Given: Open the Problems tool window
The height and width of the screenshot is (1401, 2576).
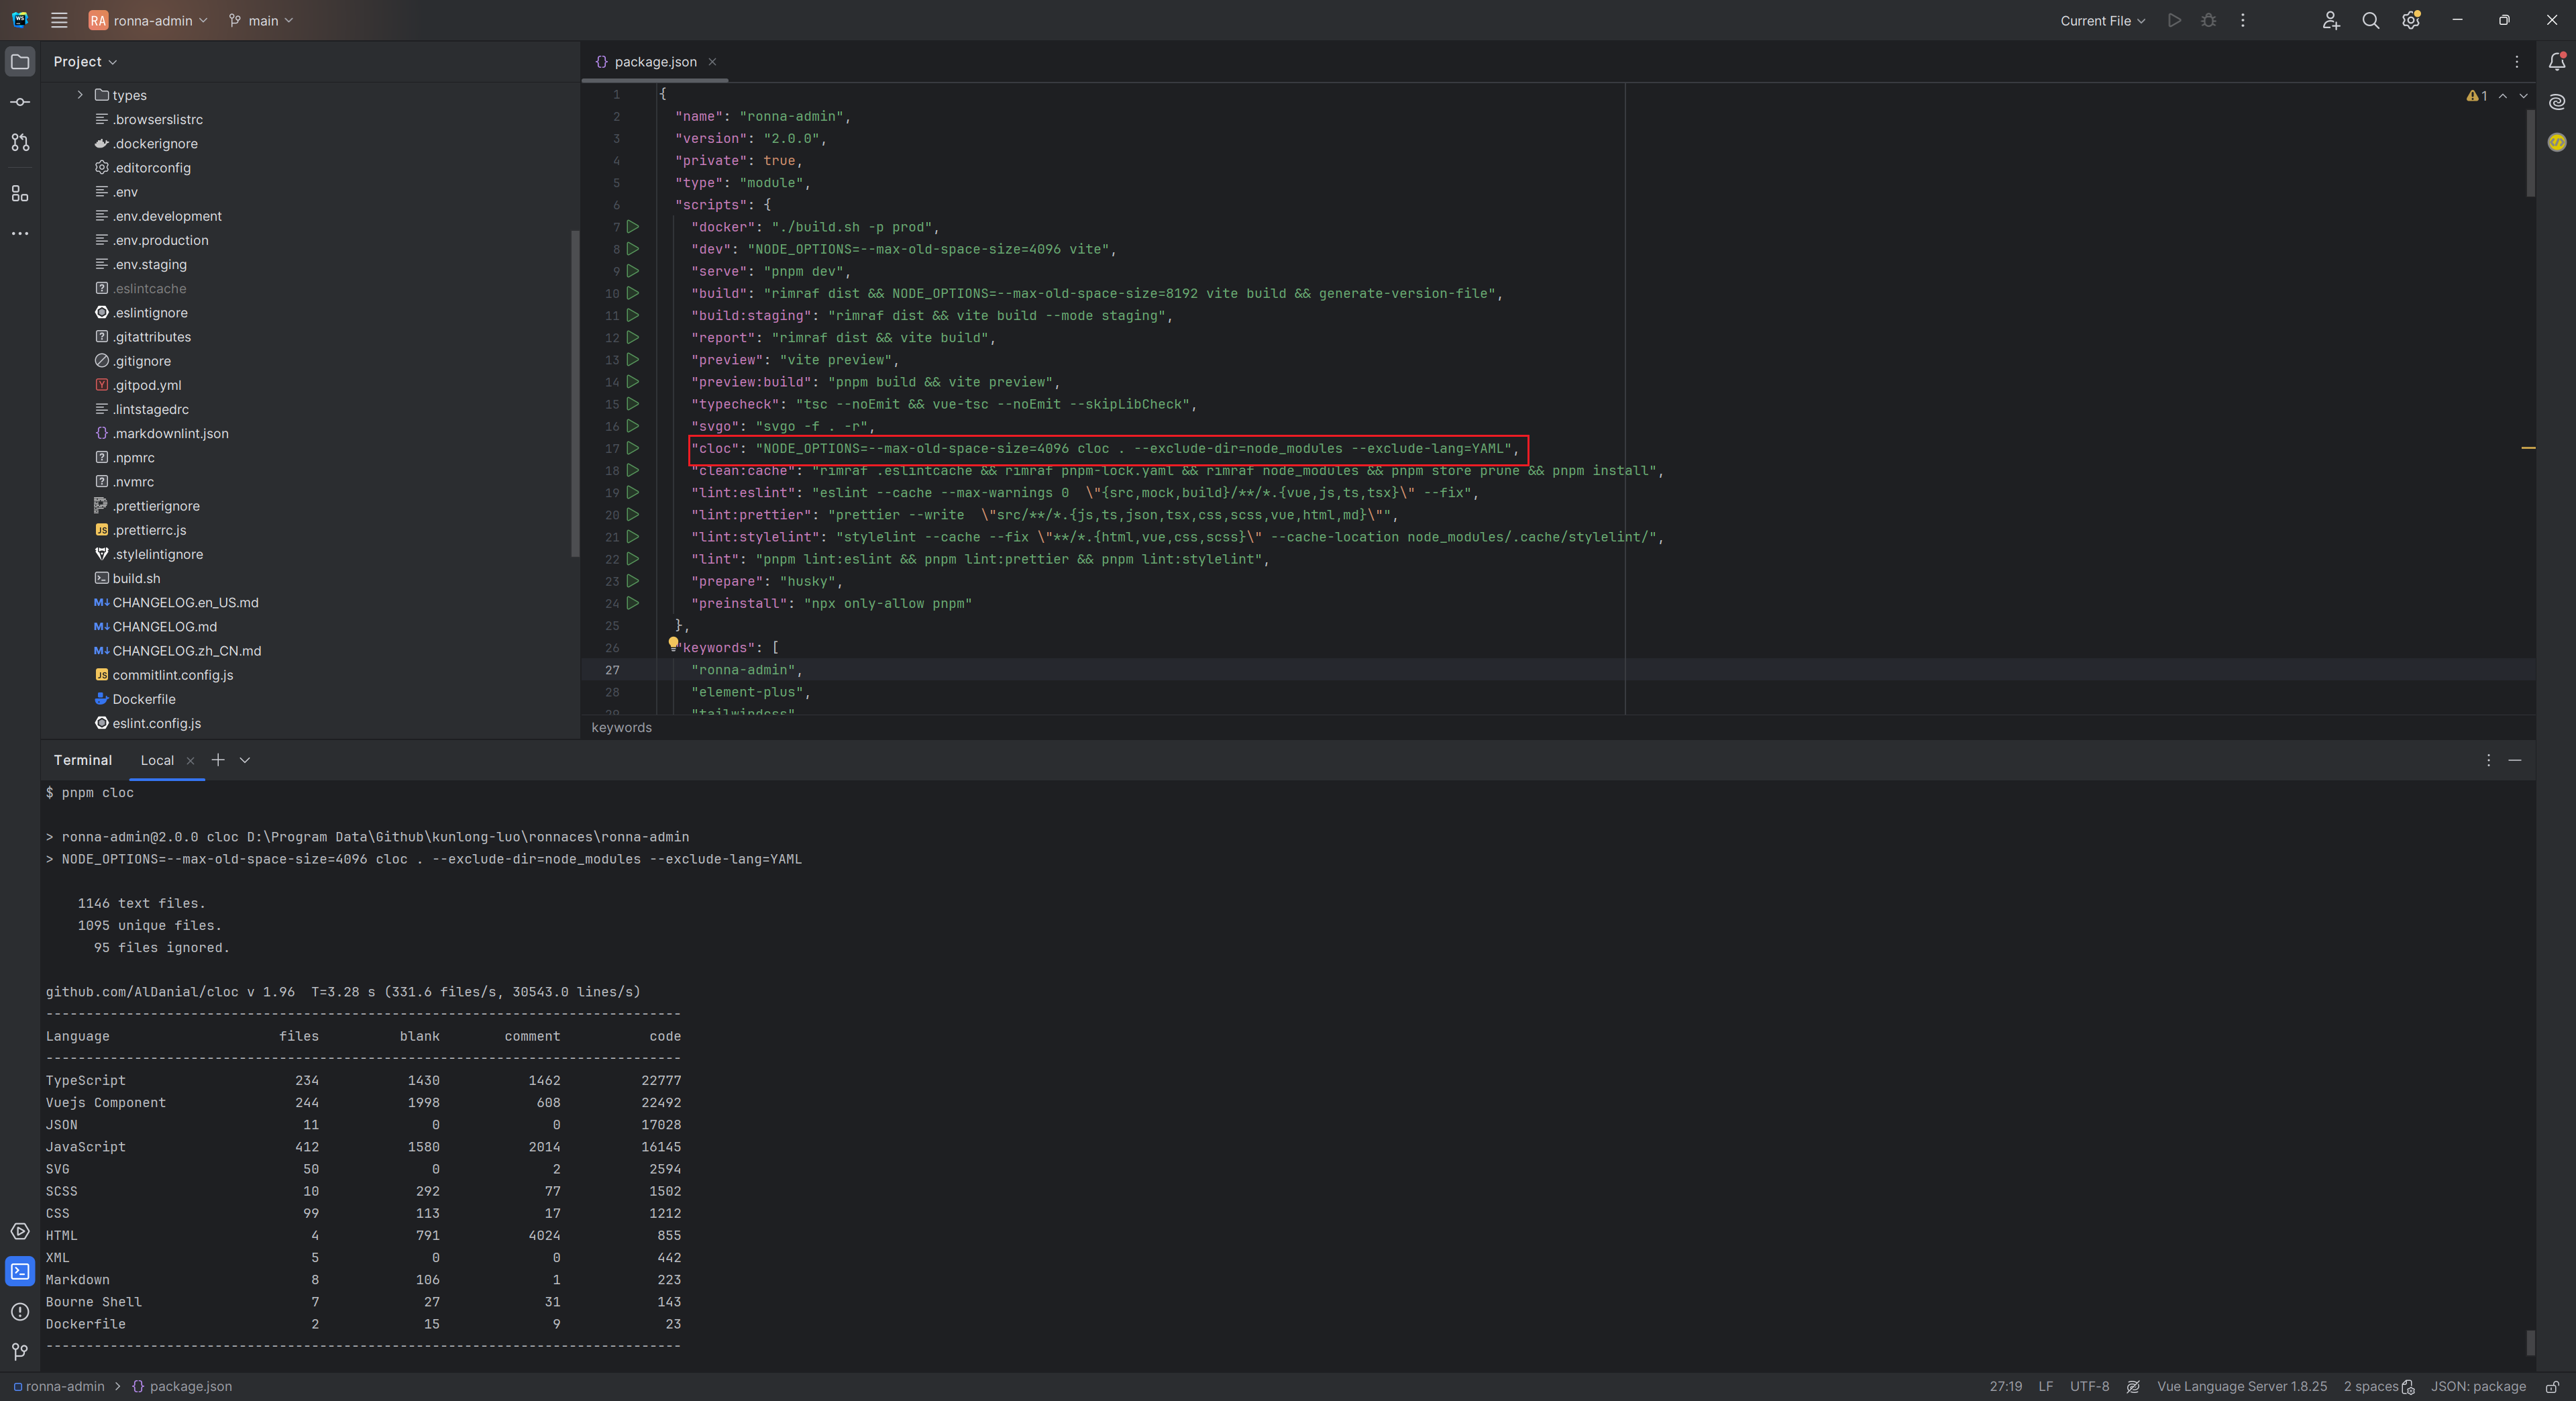Looking at the screenshot, I should pyautogui.click(x=20, y=1311).
